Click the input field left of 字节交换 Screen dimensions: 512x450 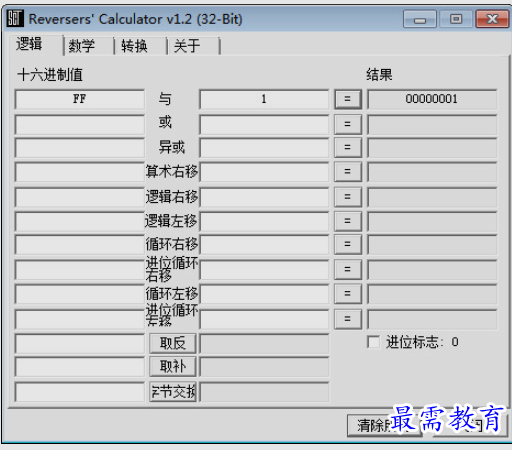click(80, 392)
